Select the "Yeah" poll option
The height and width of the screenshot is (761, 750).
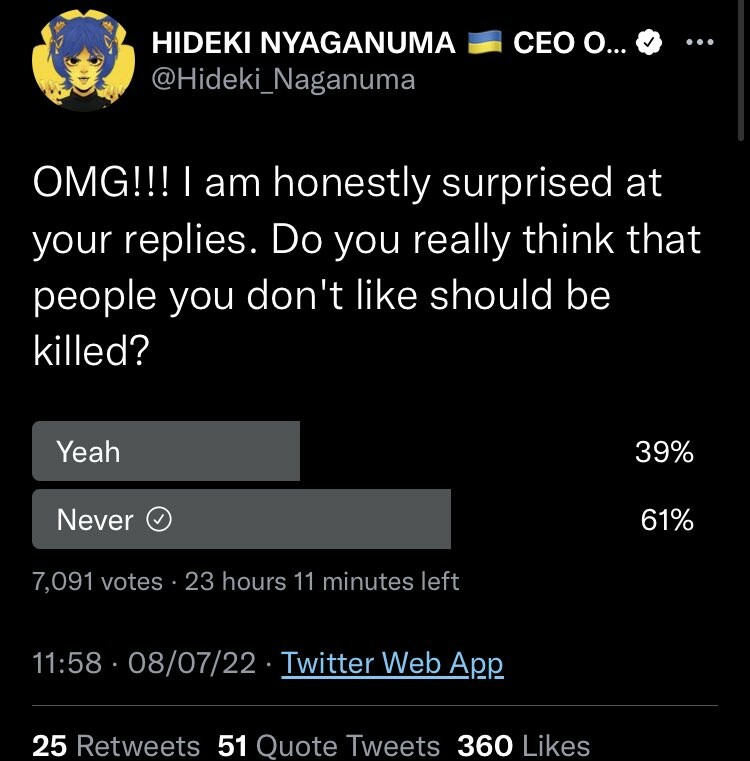[166, 452]
